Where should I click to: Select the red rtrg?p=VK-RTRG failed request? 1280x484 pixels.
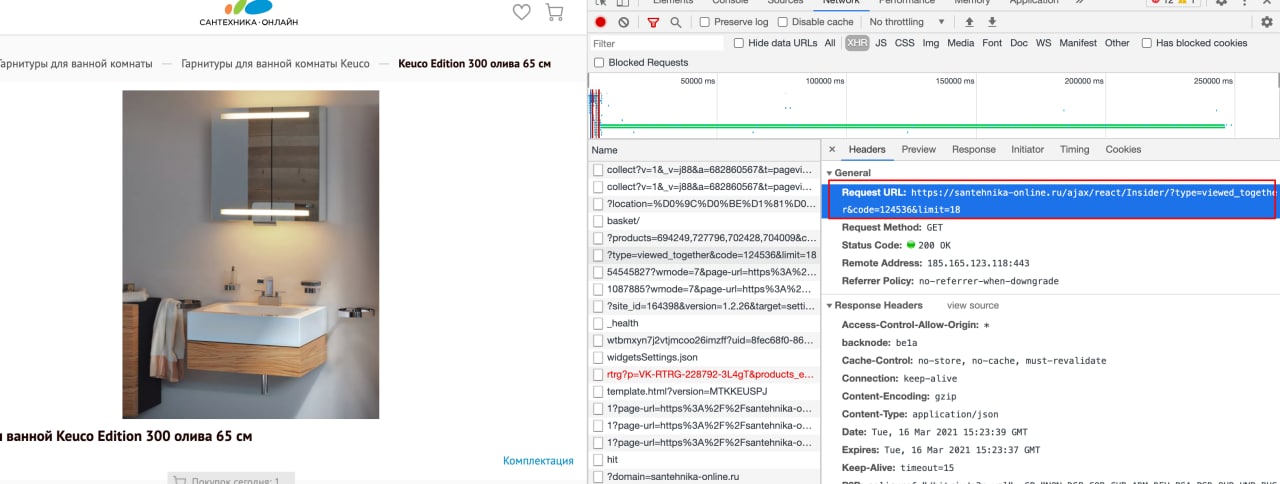pyautogui.click(x=705, y=374)
